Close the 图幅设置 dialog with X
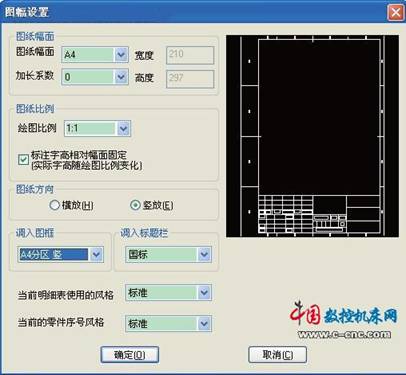 click(x=395, y=13)
